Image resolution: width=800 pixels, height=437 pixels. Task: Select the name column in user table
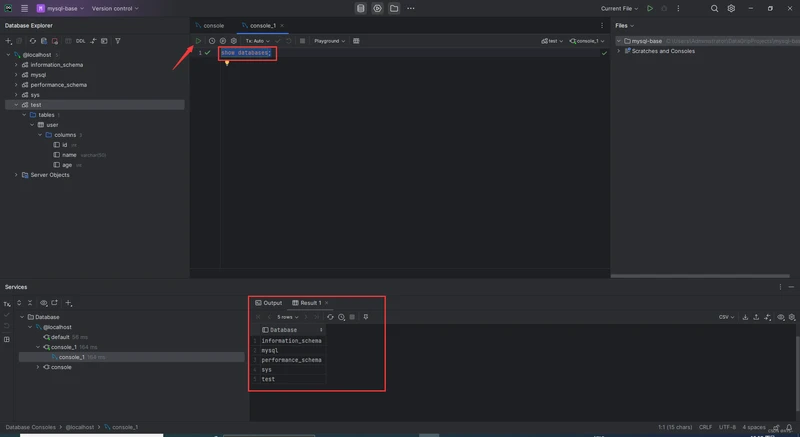(x=69, y=155)
